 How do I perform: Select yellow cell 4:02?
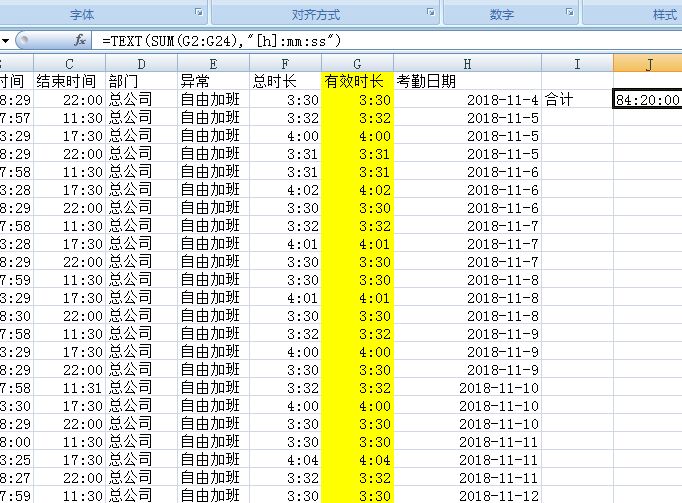tap(357, 190)
